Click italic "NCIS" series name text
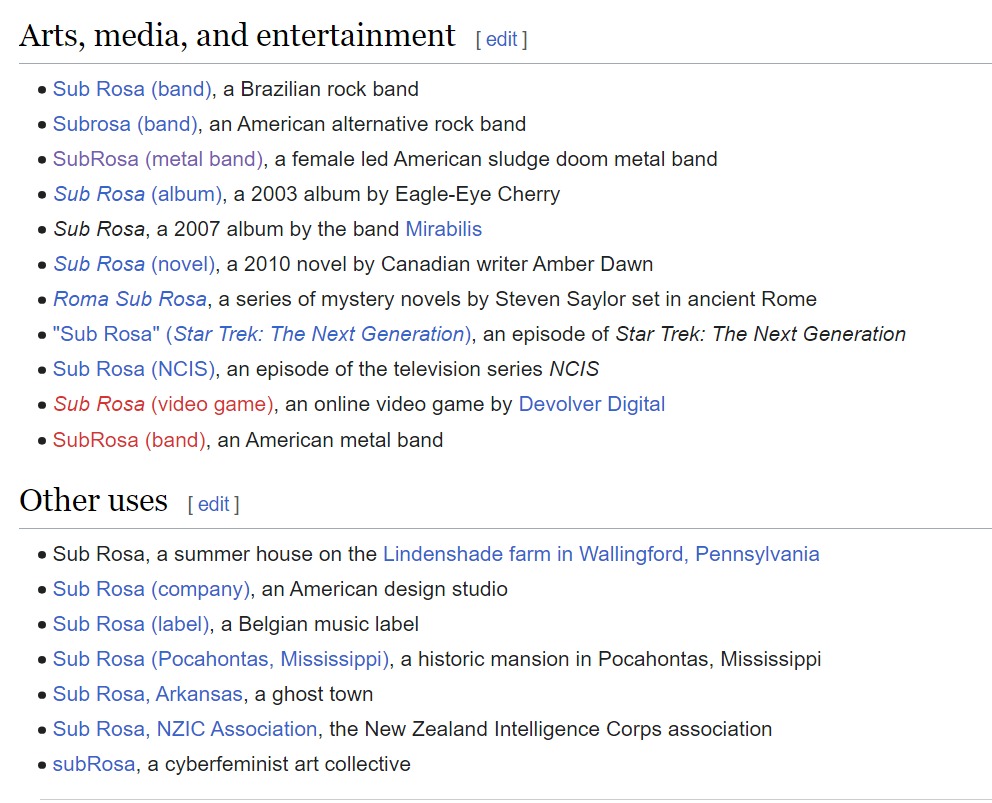Screen dimensions: 992x803 pos(574,369)
